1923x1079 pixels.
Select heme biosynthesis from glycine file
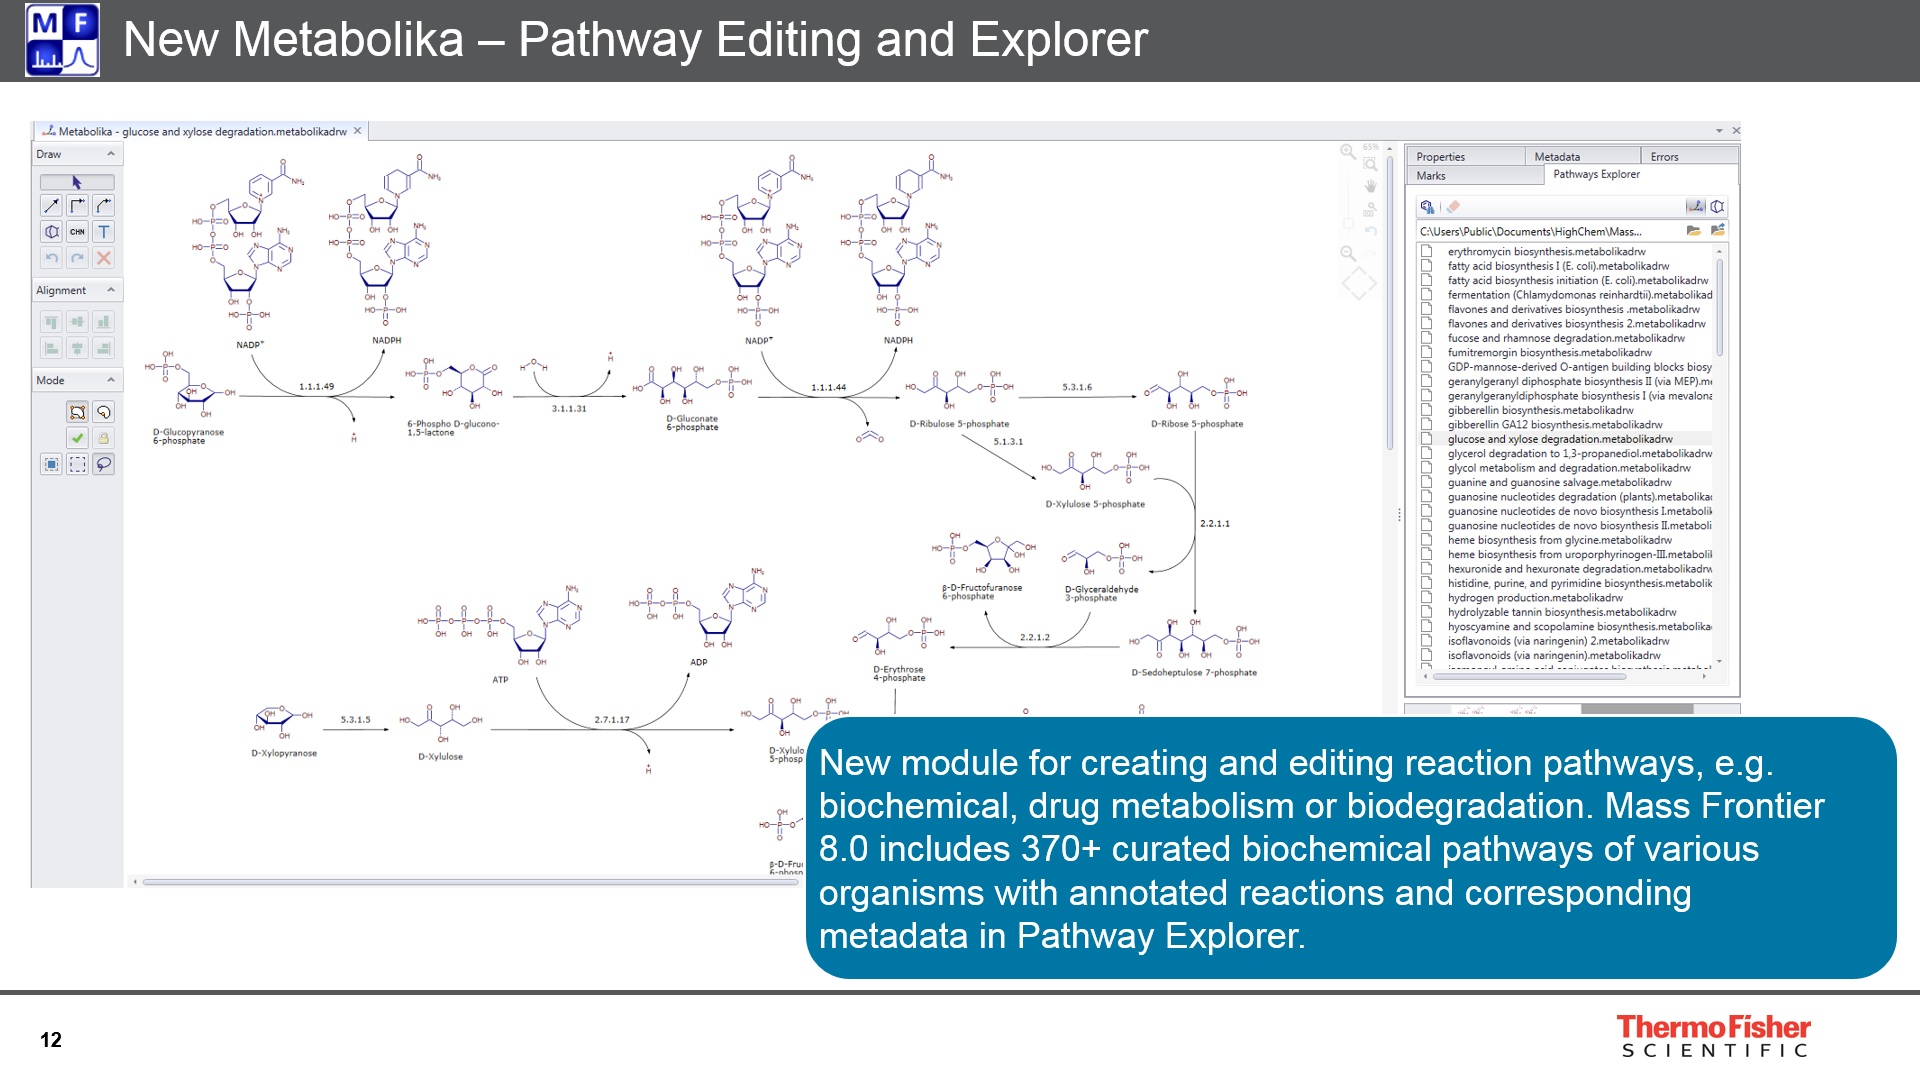(x=1558, y=540)
